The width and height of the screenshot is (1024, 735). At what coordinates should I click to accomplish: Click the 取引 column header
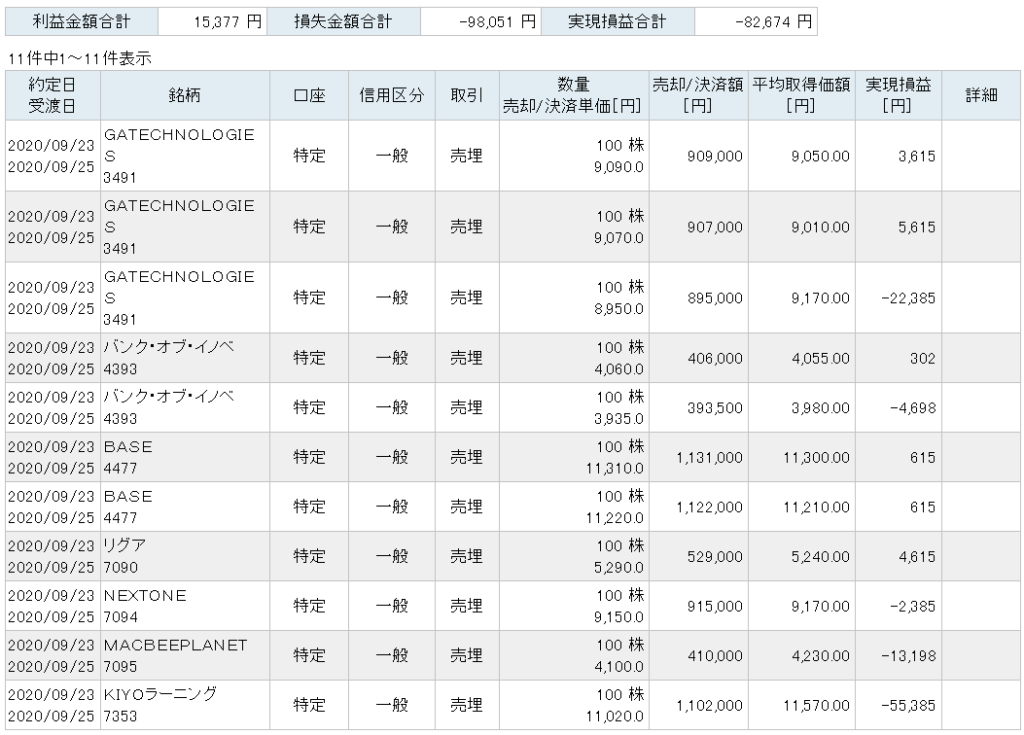point(467,95)
